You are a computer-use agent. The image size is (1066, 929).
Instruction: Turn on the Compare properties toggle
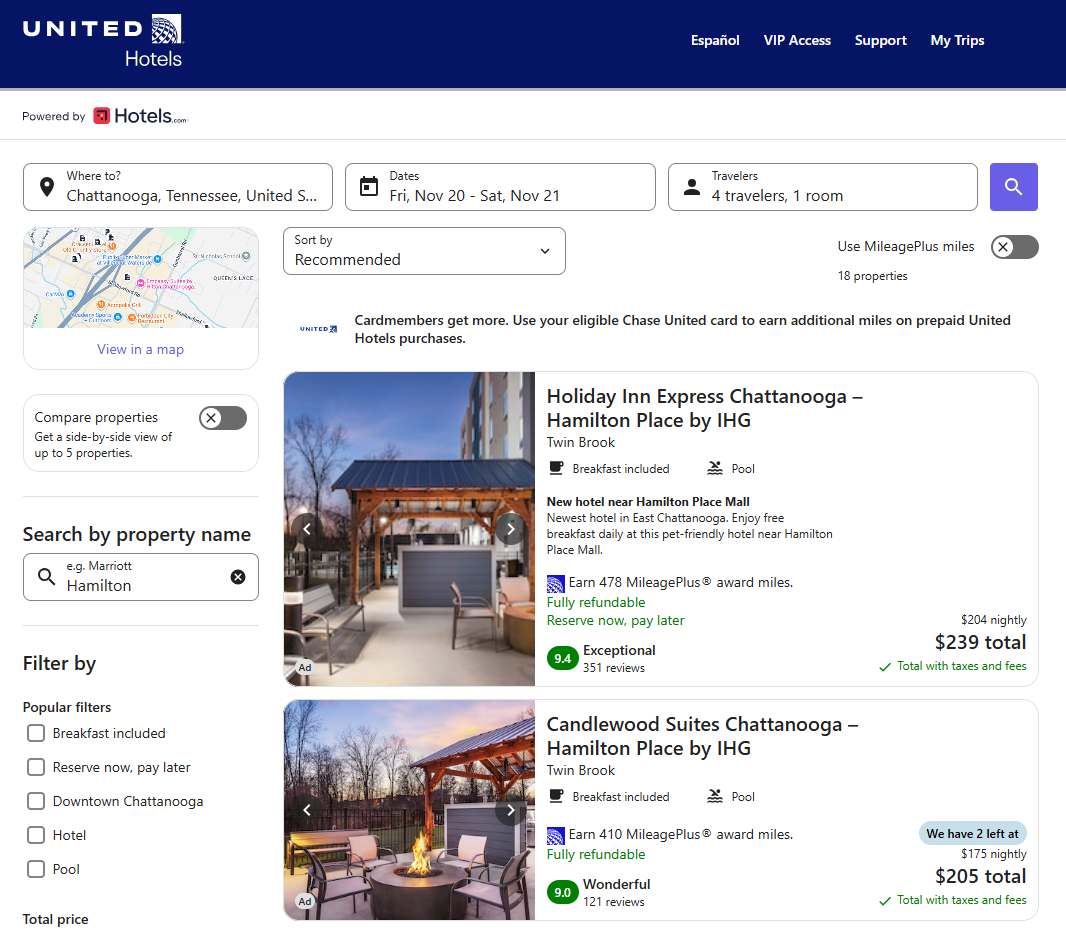click(x=222, y=417)
